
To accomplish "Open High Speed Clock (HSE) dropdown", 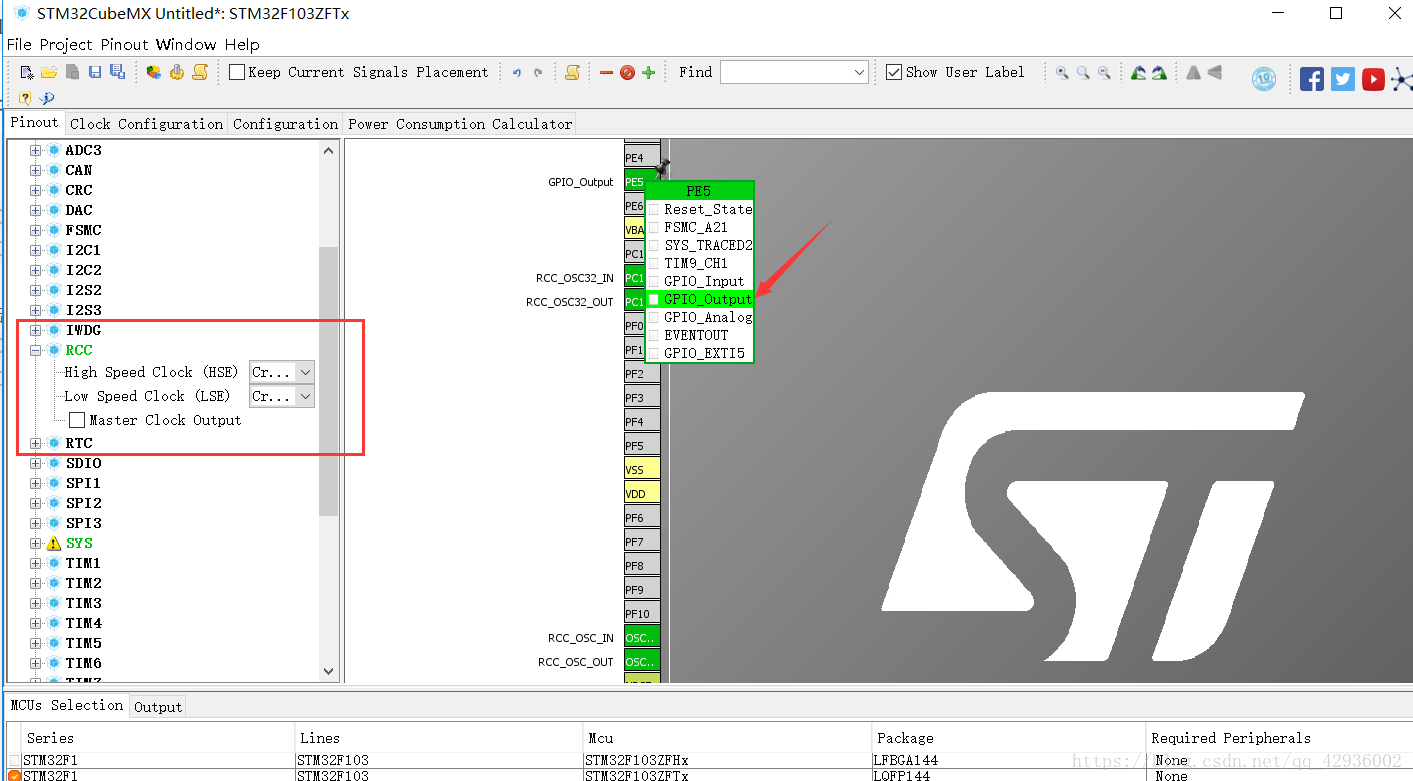I will point(282,372).
